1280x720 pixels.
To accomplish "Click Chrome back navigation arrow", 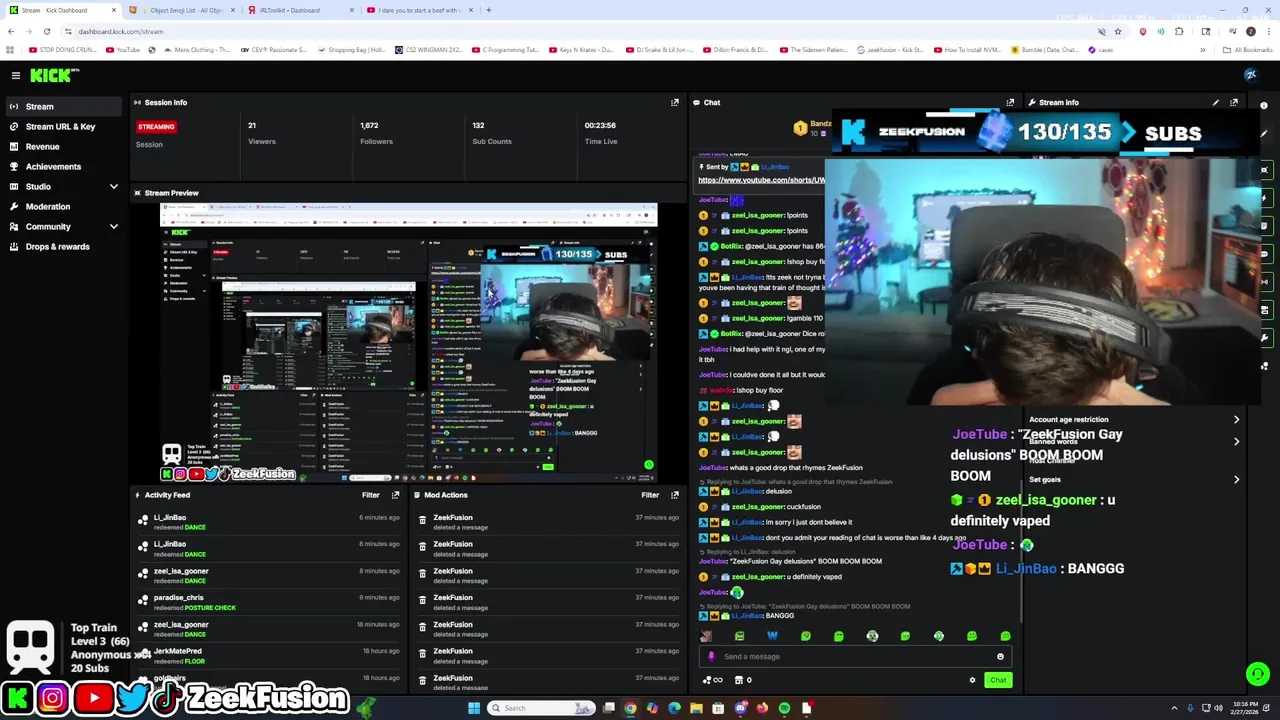I will pos(10,31).
